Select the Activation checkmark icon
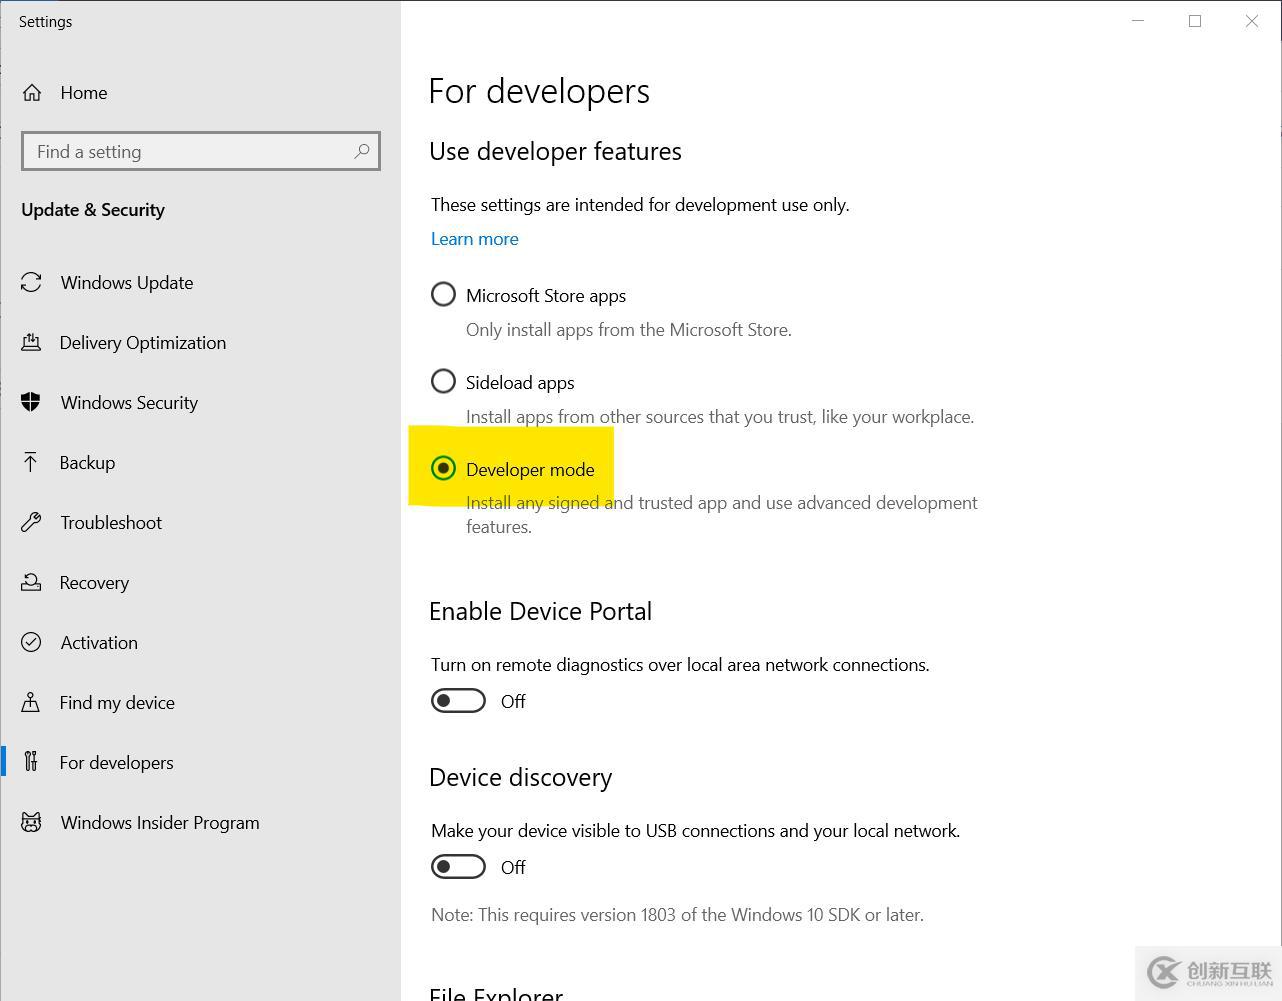The image size is (1282, 1001). coord(31,642)
